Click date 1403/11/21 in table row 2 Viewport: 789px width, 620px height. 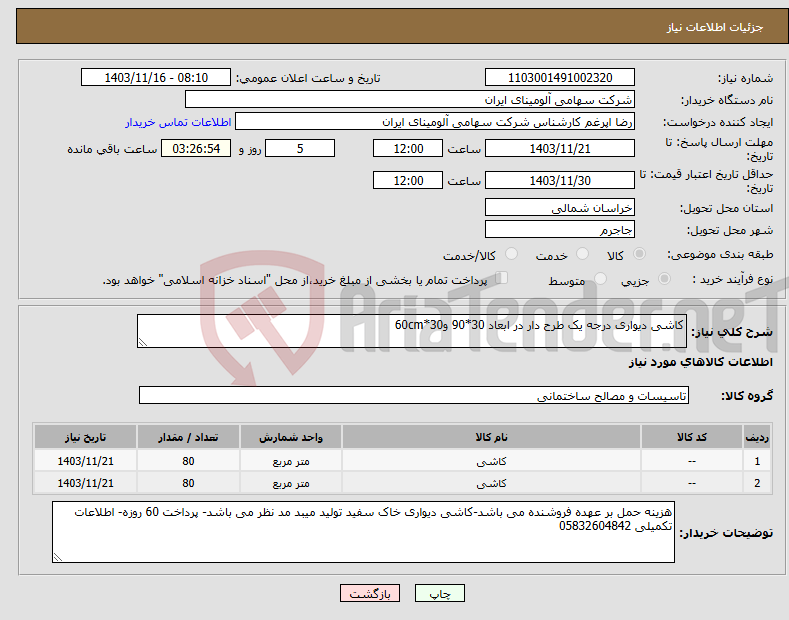[x=86, y=484]
